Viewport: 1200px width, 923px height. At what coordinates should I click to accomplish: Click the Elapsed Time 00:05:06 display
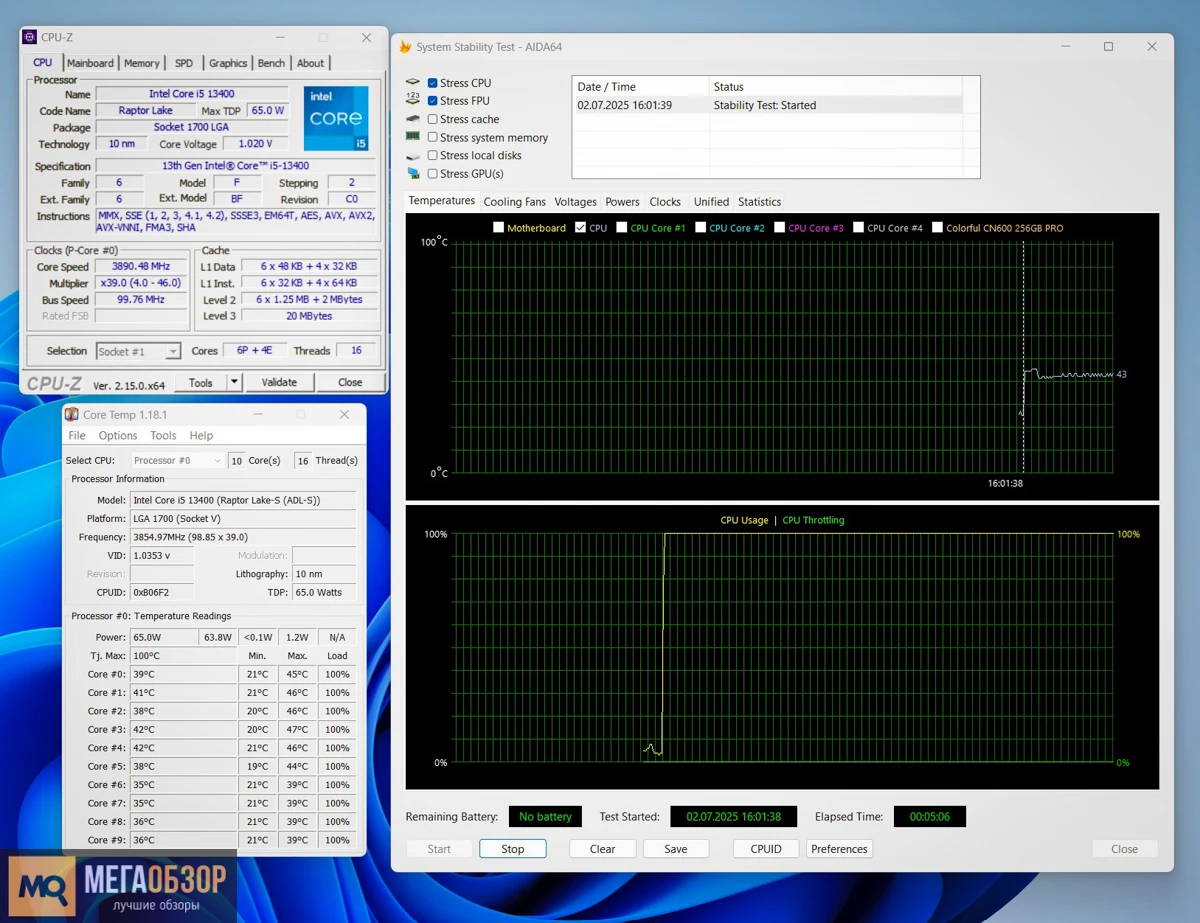pos(930,817)
